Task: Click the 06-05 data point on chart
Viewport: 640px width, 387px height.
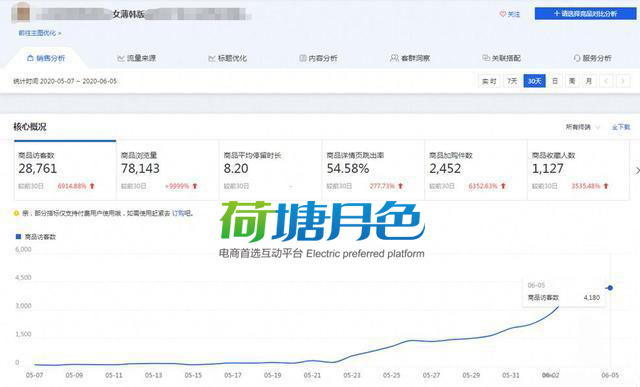Action: 610,288
